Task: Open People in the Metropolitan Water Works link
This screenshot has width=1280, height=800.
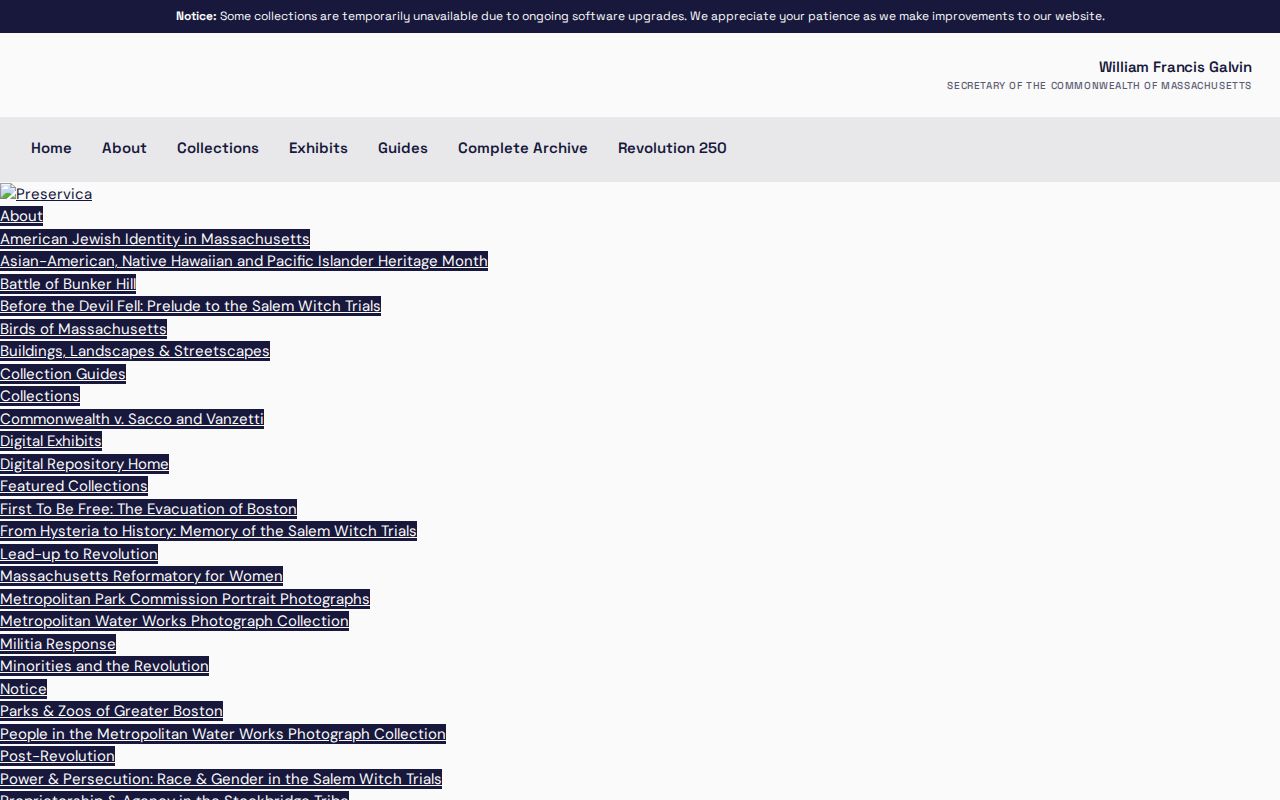Action: click(x=223, y=734)
